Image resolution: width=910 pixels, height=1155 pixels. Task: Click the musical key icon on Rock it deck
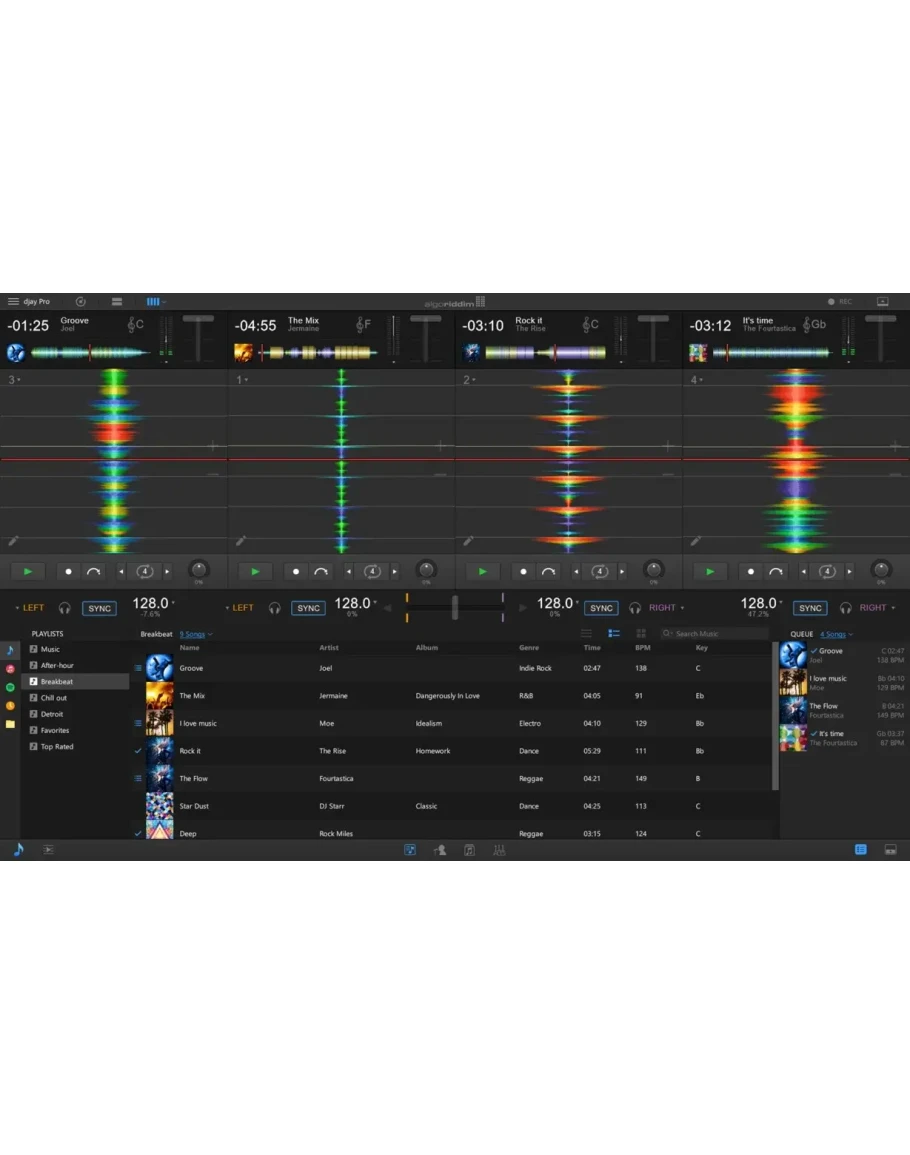tap(588, 325)
